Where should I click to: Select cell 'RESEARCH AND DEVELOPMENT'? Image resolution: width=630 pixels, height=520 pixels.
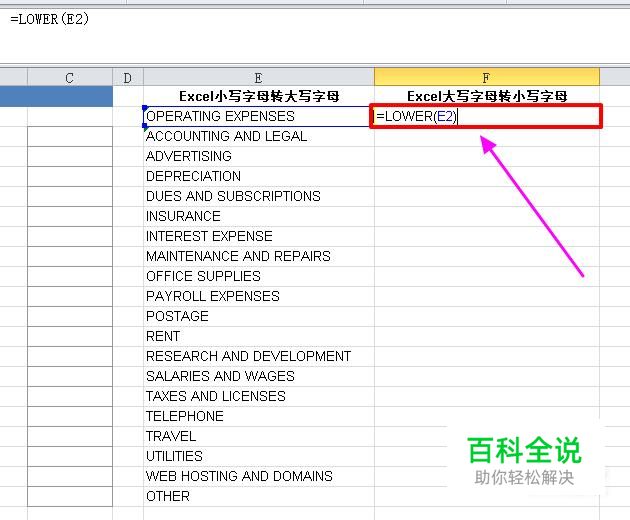[x=259, y=356]
